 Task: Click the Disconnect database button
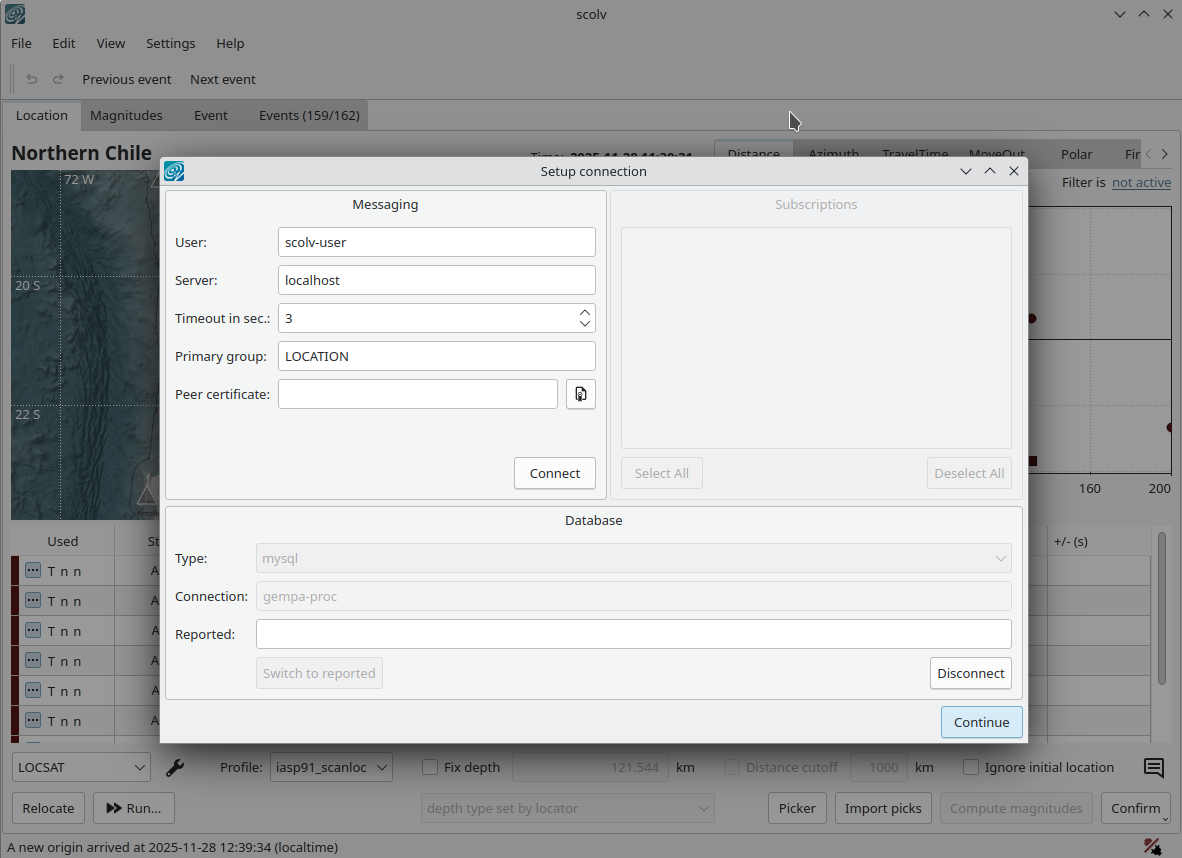click(970, 673)
